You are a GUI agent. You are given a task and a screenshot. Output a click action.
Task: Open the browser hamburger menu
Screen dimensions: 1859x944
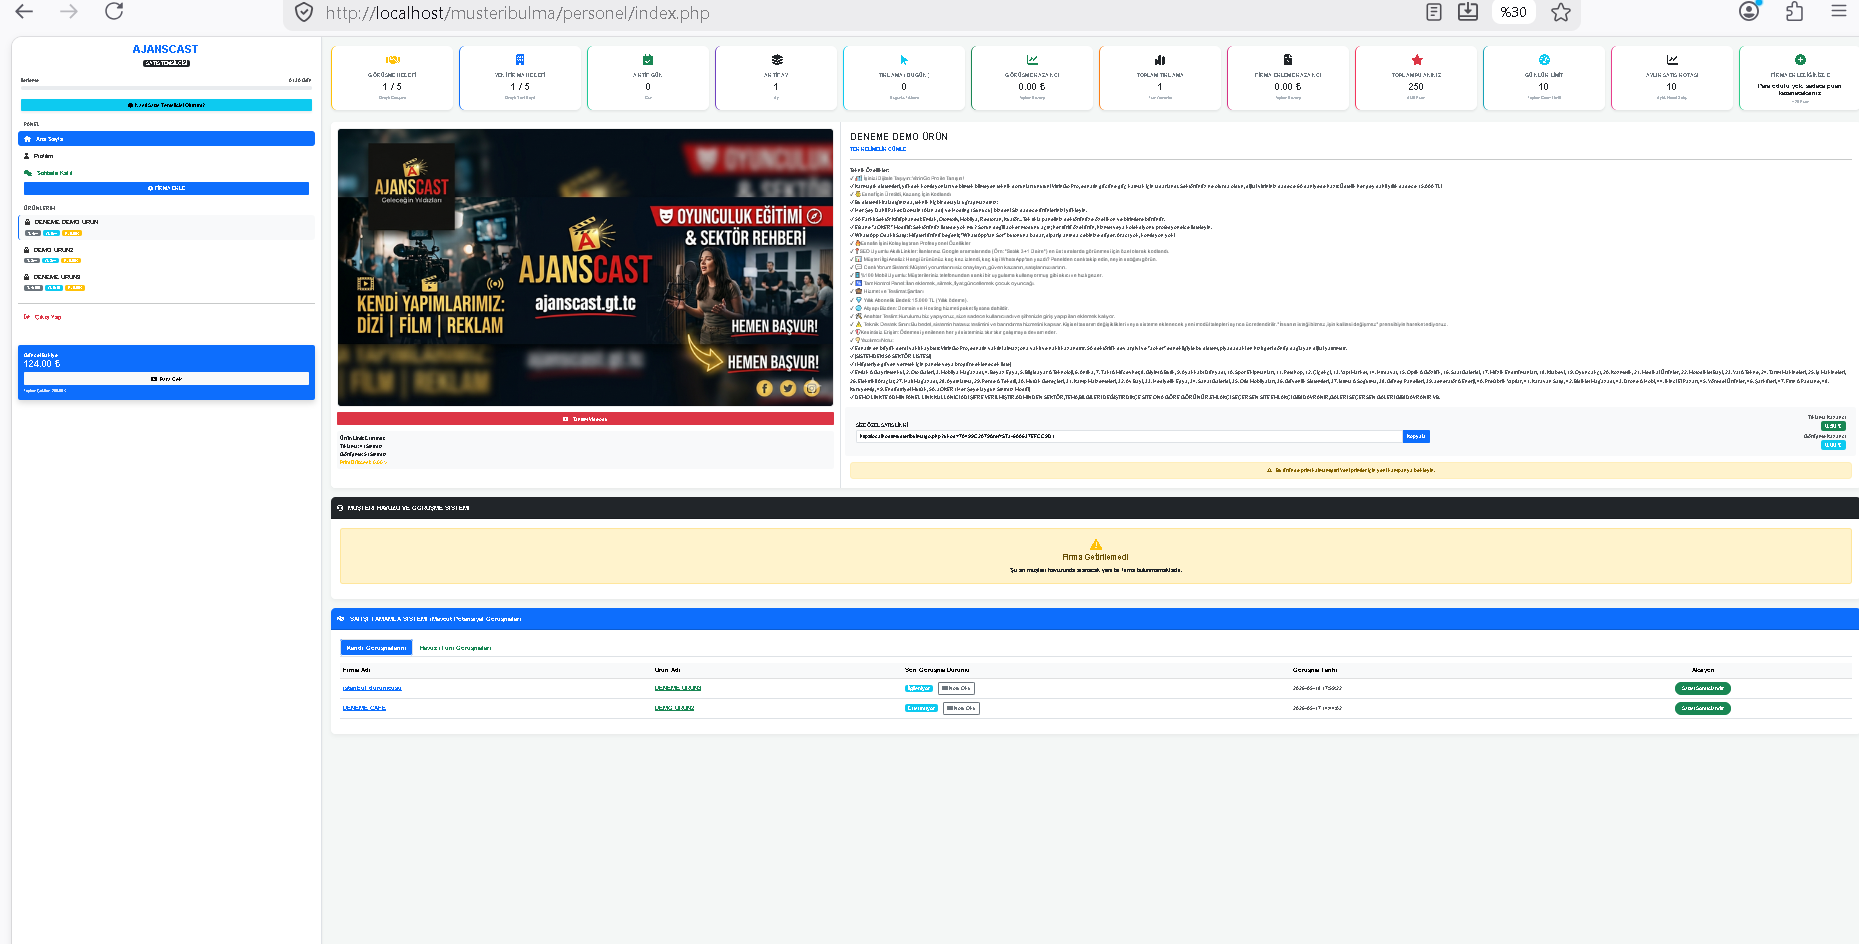[1839, 12]
